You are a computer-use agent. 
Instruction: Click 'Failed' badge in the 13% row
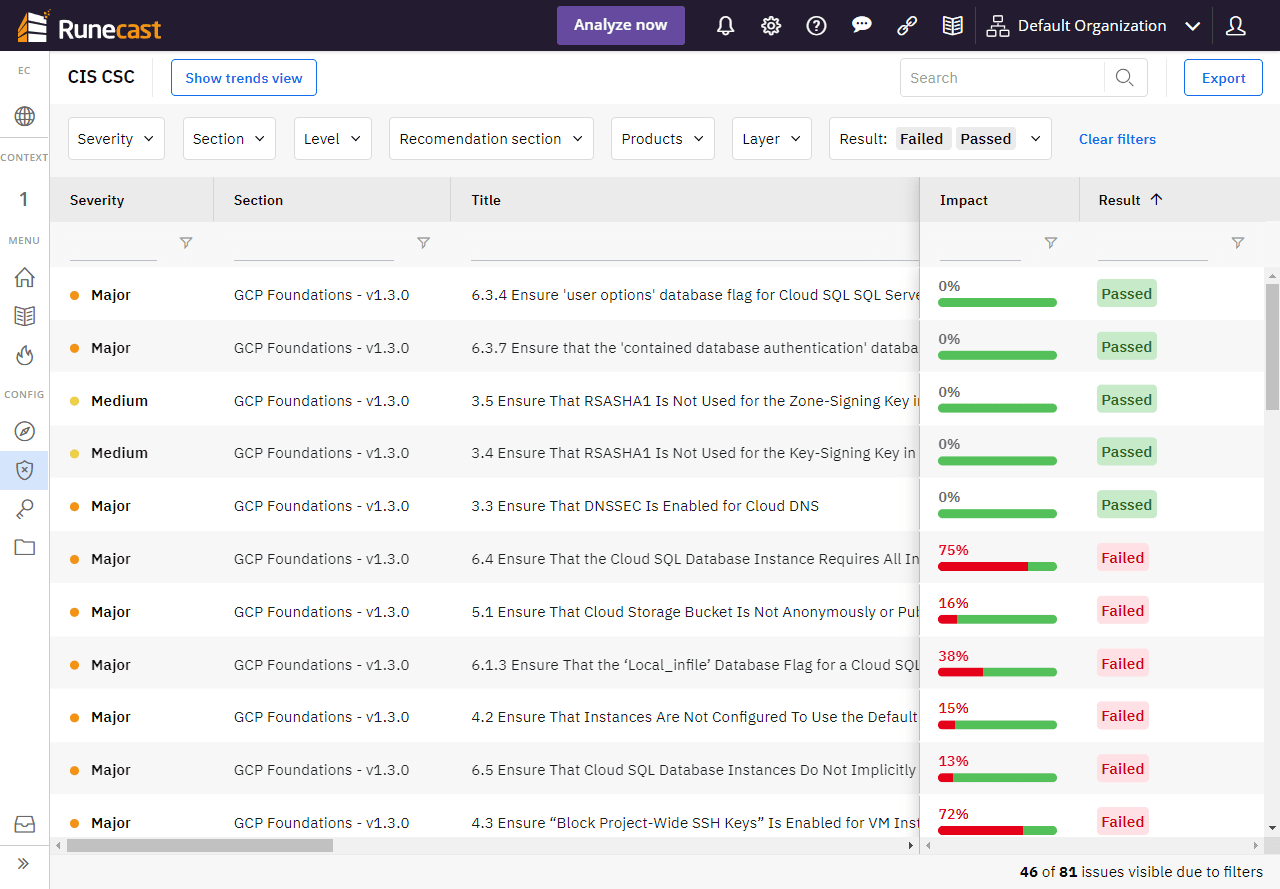coord(1122,769)
